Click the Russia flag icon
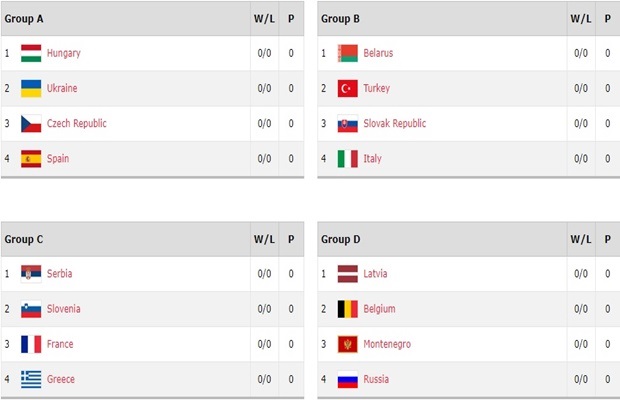The image size is (620, 400). click(x=348, y=379)
